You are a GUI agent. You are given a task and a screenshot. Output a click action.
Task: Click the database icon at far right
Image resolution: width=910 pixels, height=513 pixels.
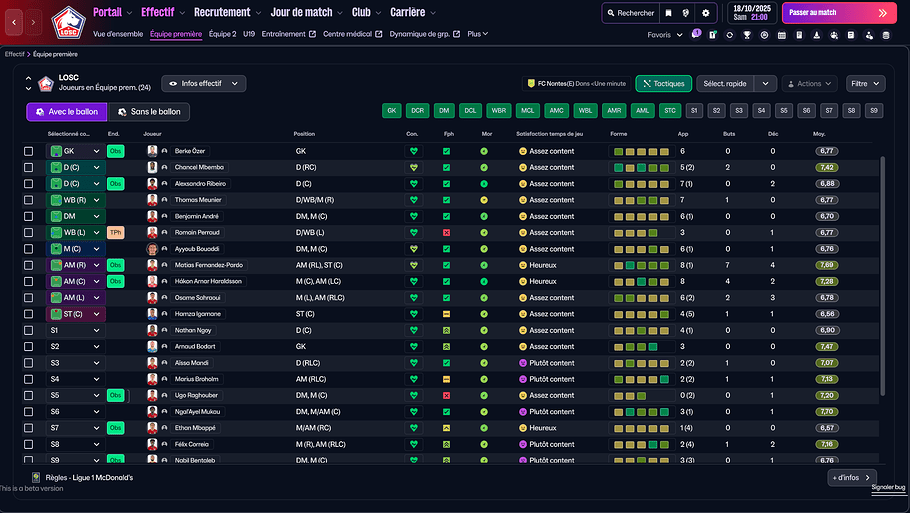[885, 35]
